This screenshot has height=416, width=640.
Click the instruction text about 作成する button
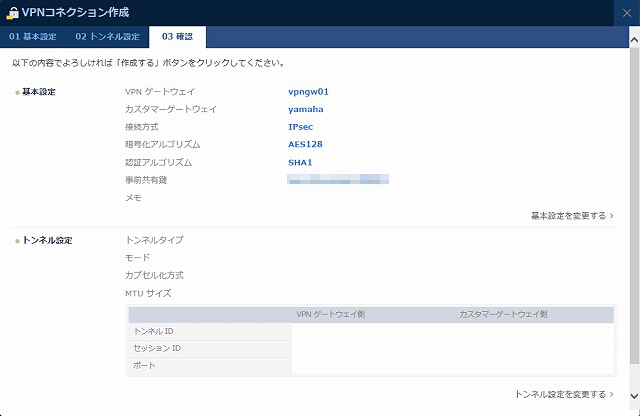[149, 63]
